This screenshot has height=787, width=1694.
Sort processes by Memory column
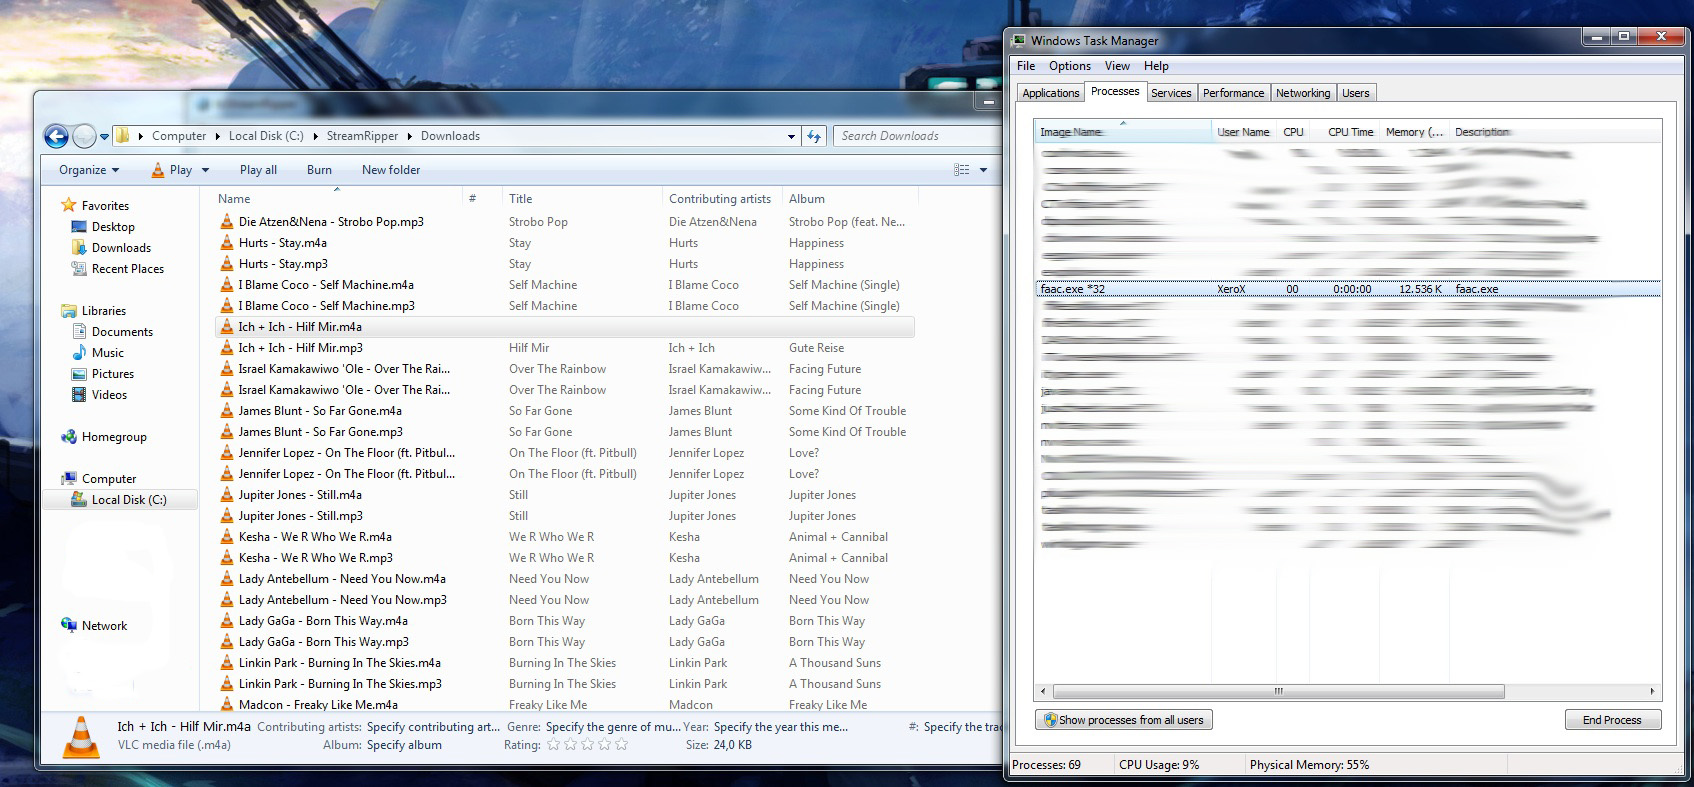pos(1413,132)
